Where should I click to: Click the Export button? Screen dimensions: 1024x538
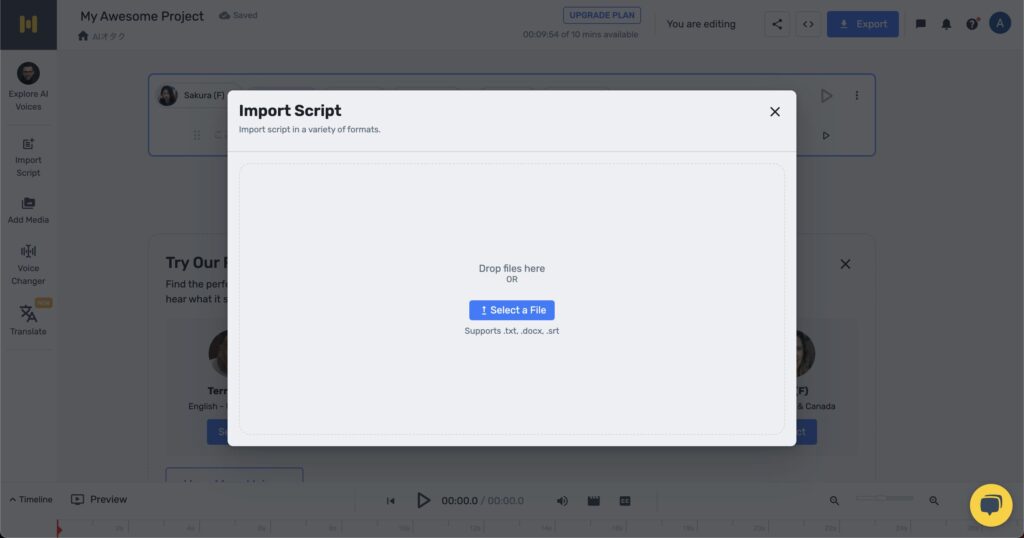pos(863,24)
